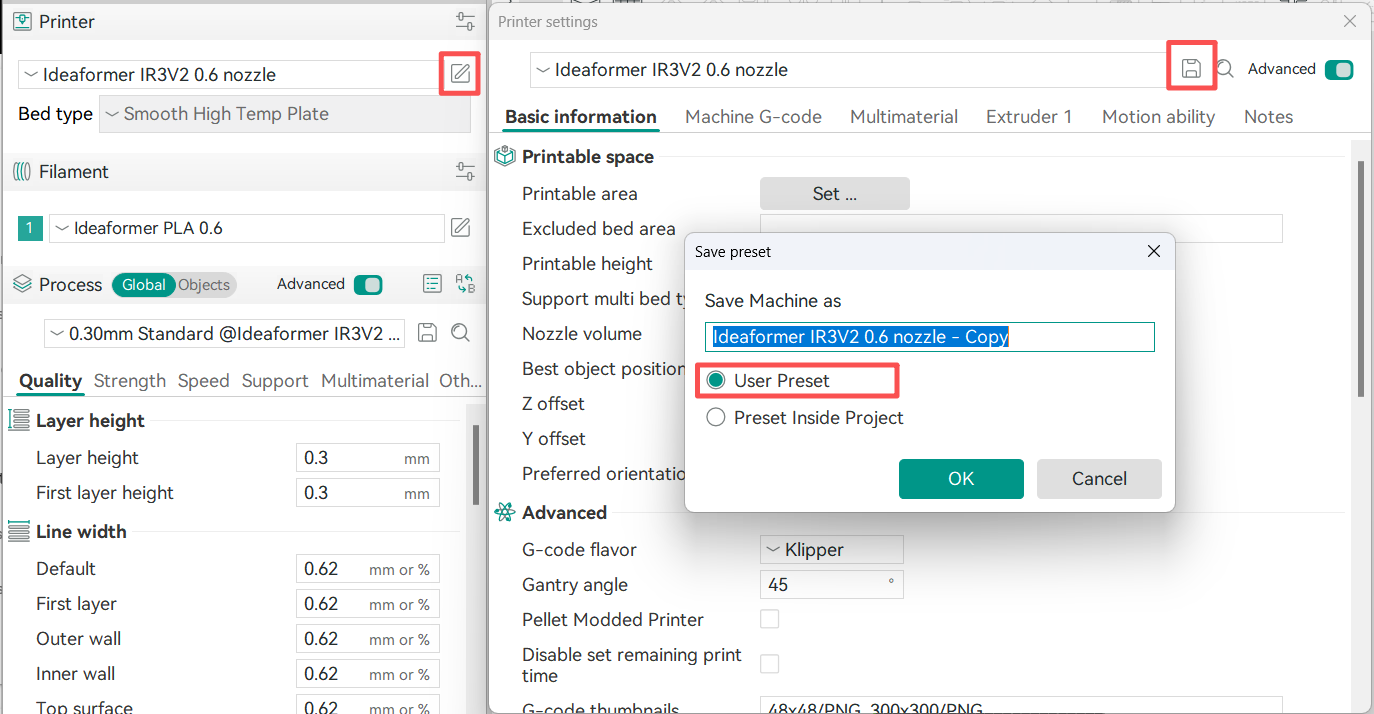Open the printer preset dropdown in left panel

click(229, 74)
